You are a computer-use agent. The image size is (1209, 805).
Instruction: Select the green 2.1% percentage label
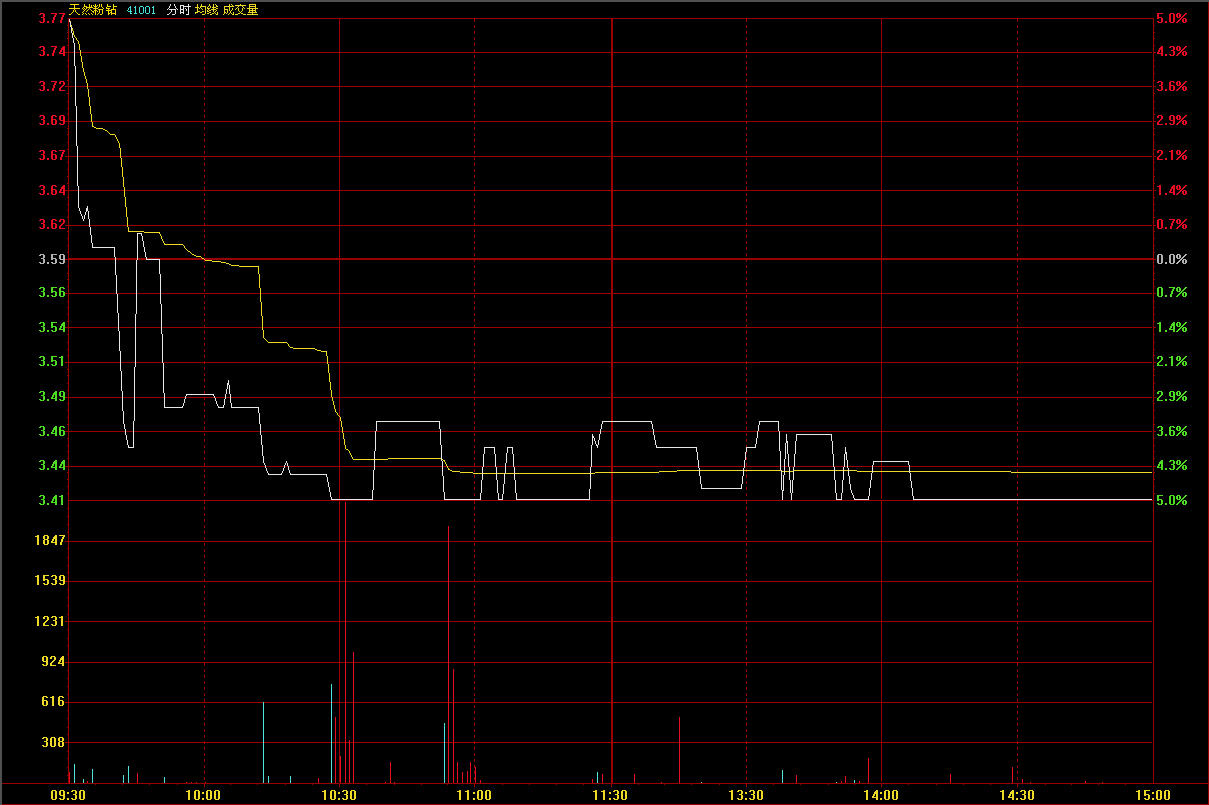coord(1171,362)
